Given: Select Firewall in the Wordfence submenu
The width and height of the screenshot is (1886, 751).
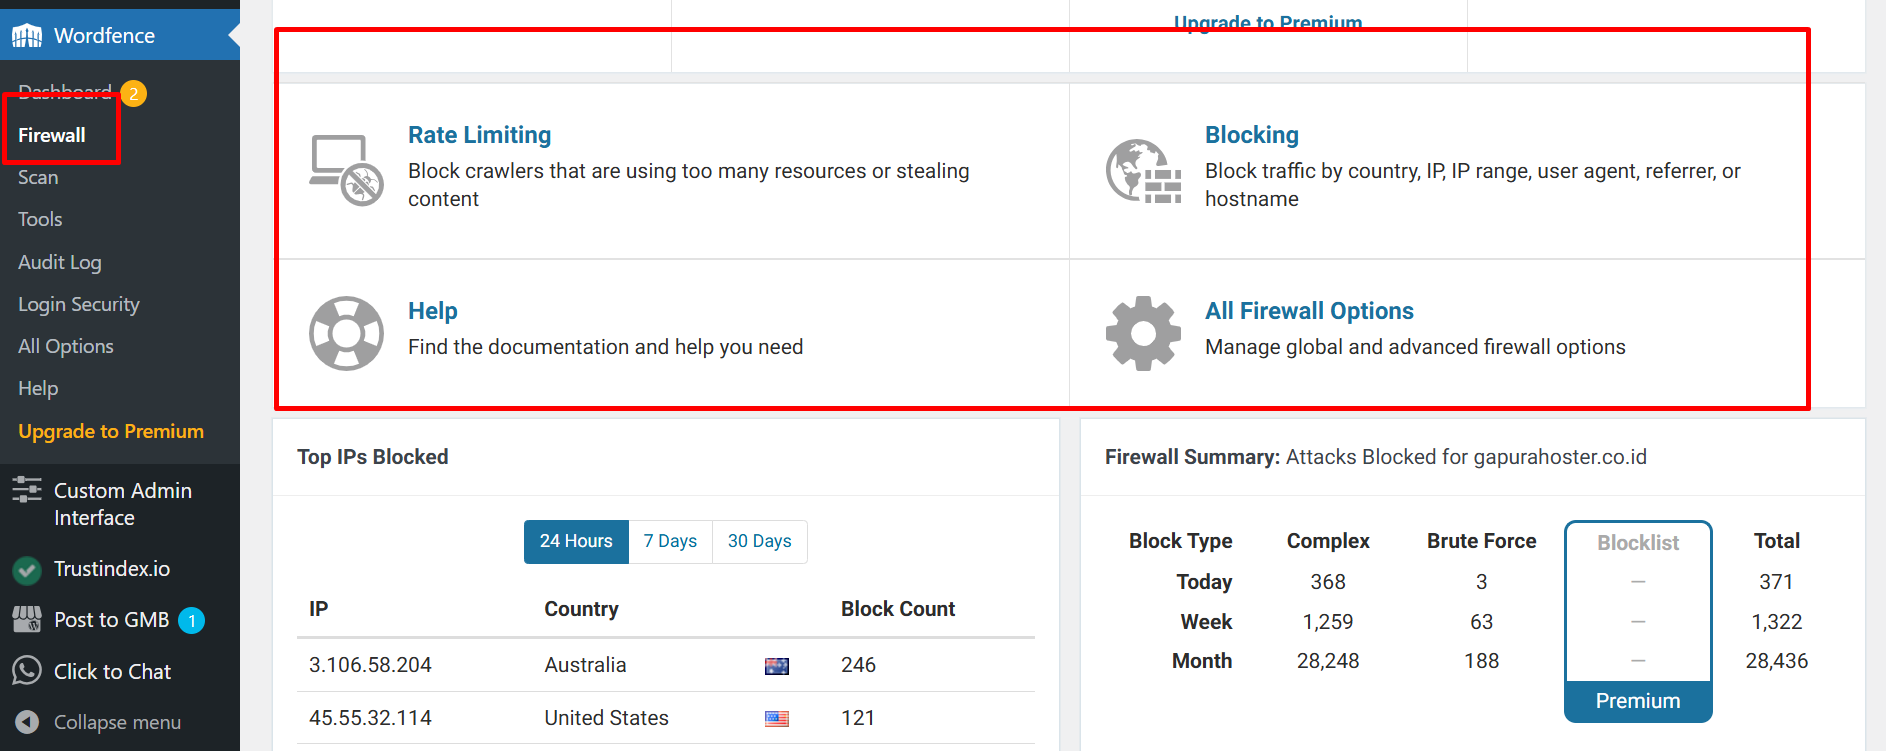Looking at the screenshot, I should point(52,135).
